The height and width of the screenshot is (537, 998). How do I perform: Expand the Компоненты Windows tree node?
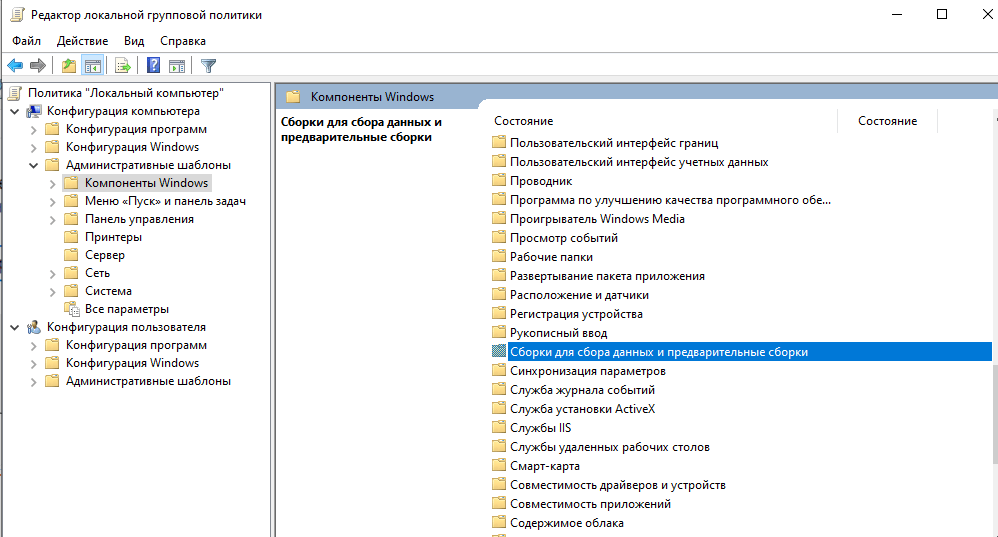[x=52, y=183]
